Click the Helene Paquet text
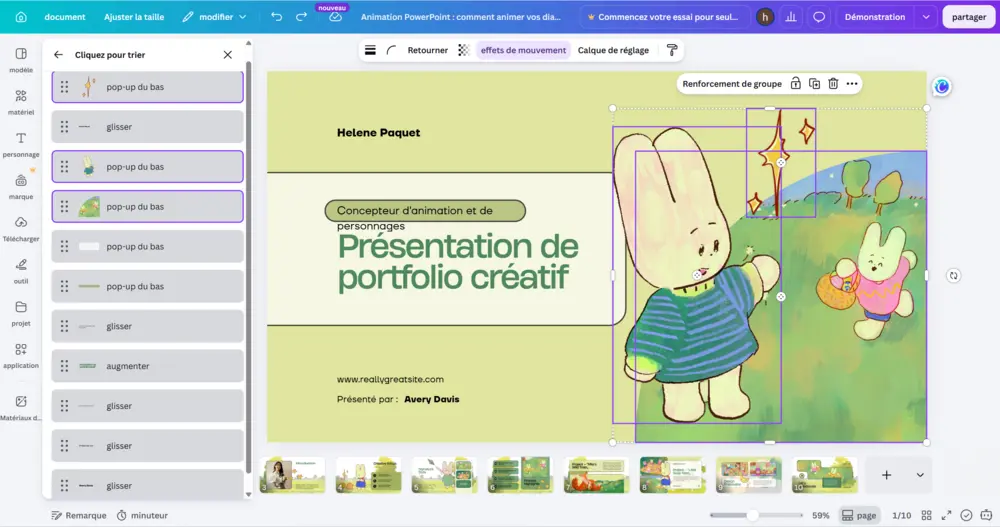The height and width of the screenshot is (527, 1000). point(378,133)
